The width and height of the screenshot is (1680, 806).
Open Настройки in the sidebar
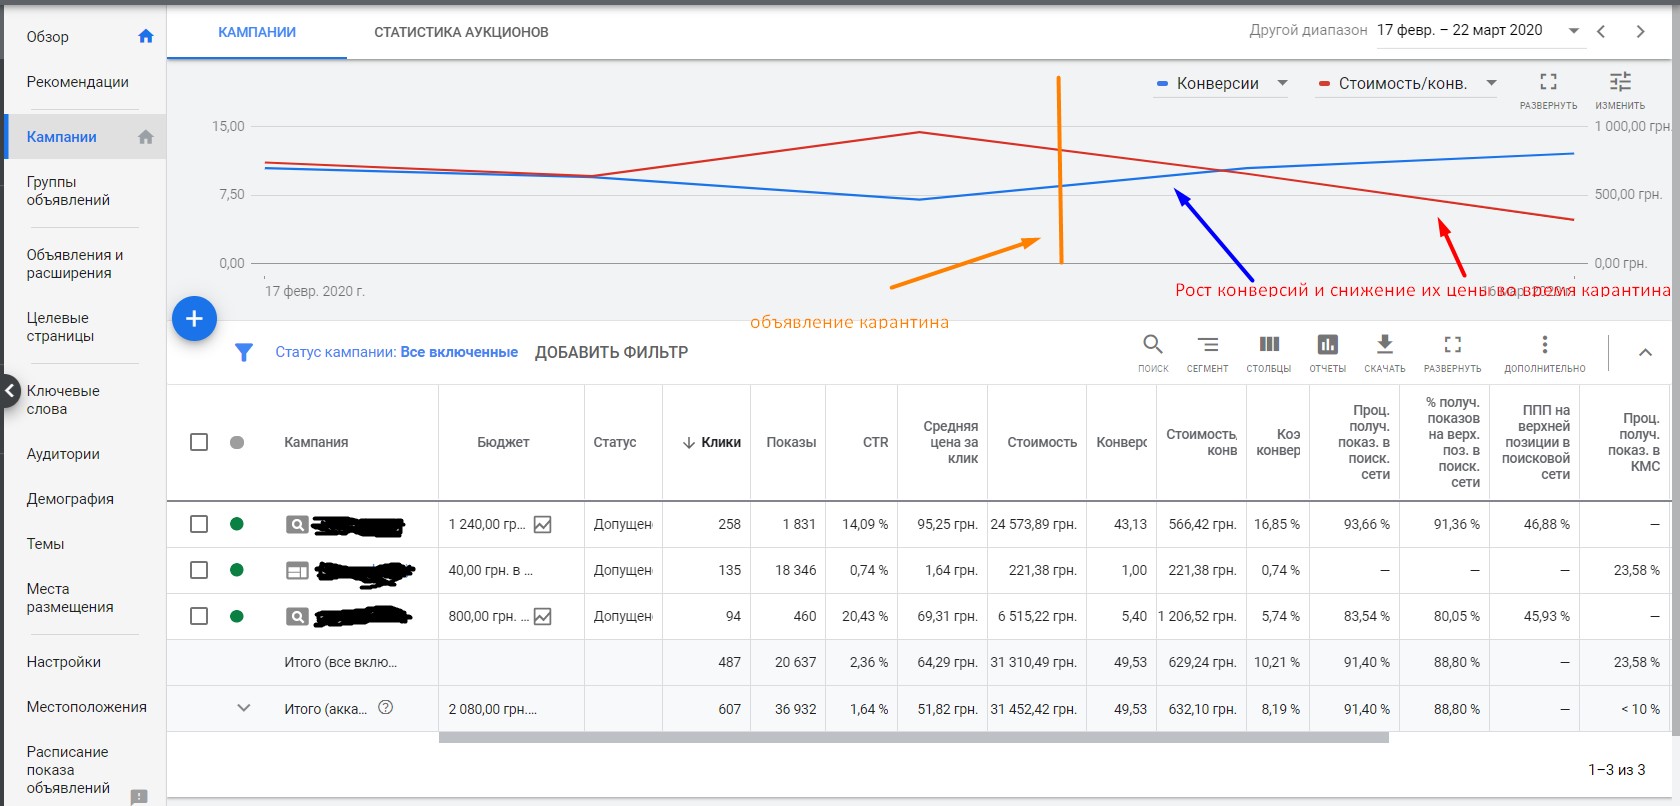coord(64,662)
